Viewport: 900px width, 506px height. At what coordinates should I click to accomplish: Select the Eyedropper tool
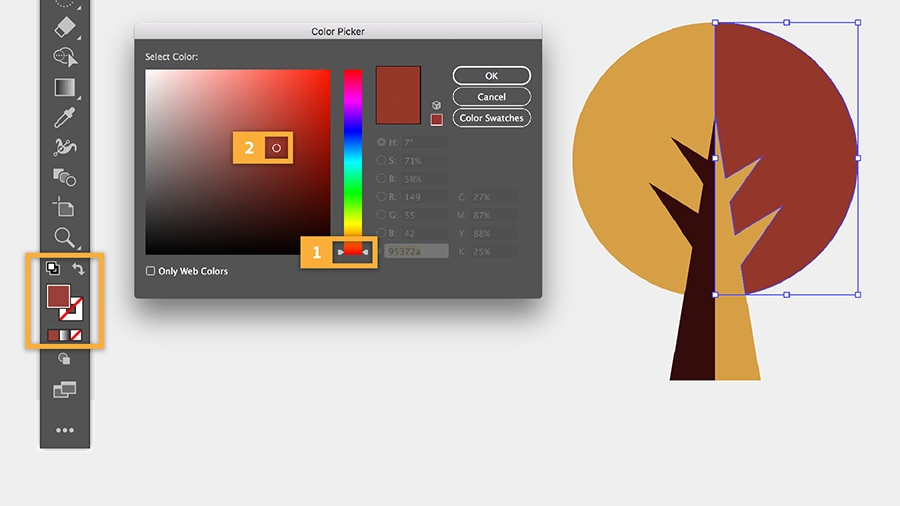[x=64, y=117]
